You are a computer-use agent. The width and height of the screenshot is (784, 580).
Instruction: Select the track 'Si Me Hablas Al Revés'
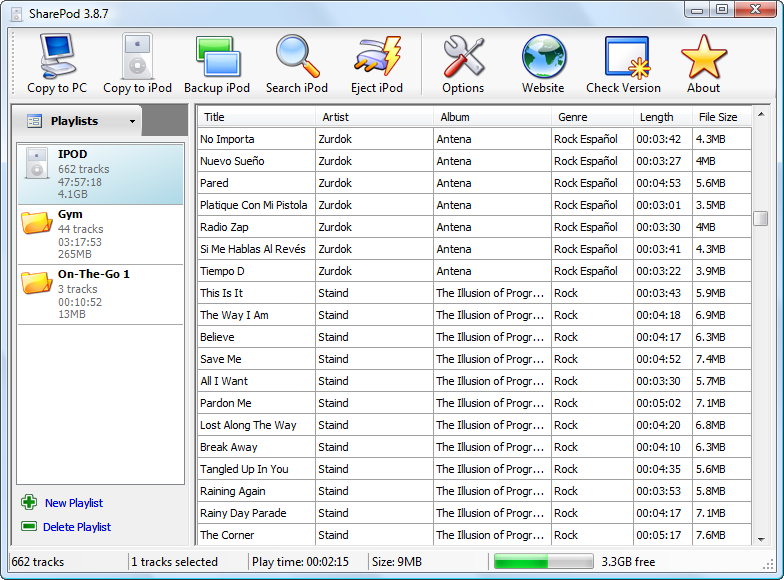474,249
